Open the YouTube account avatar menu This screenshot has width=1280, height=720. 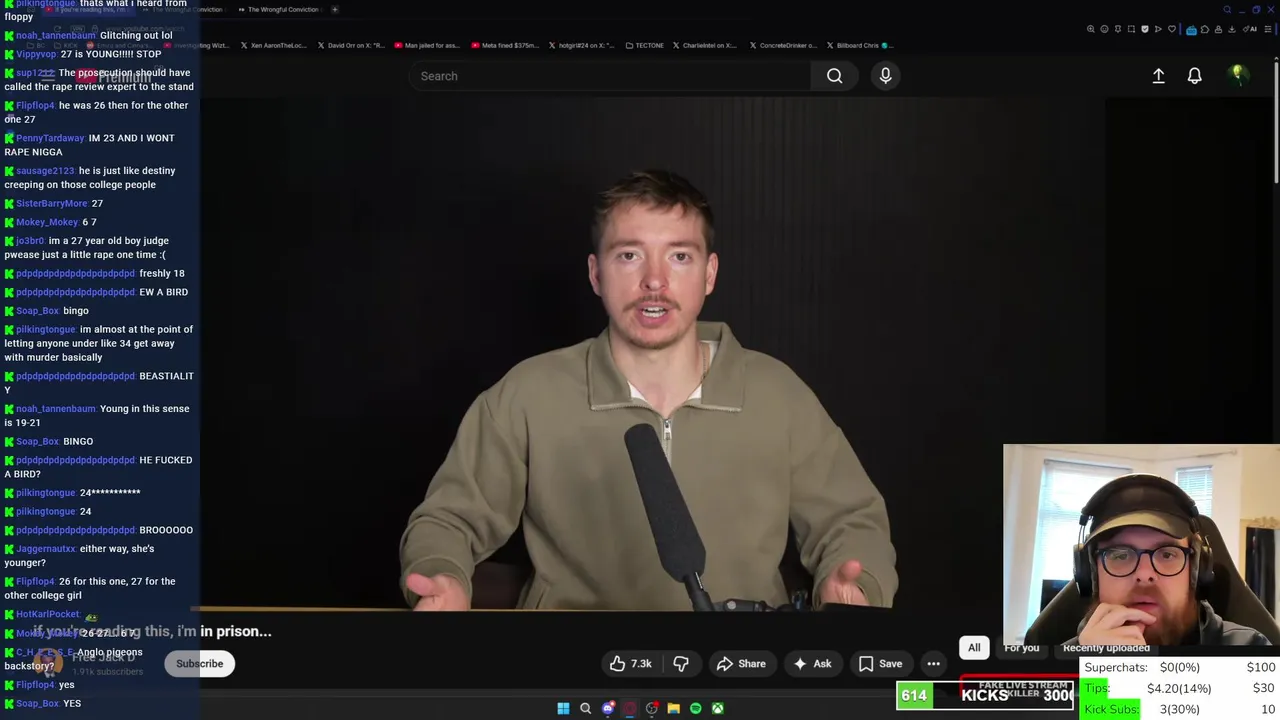[x=1237, y=75]
